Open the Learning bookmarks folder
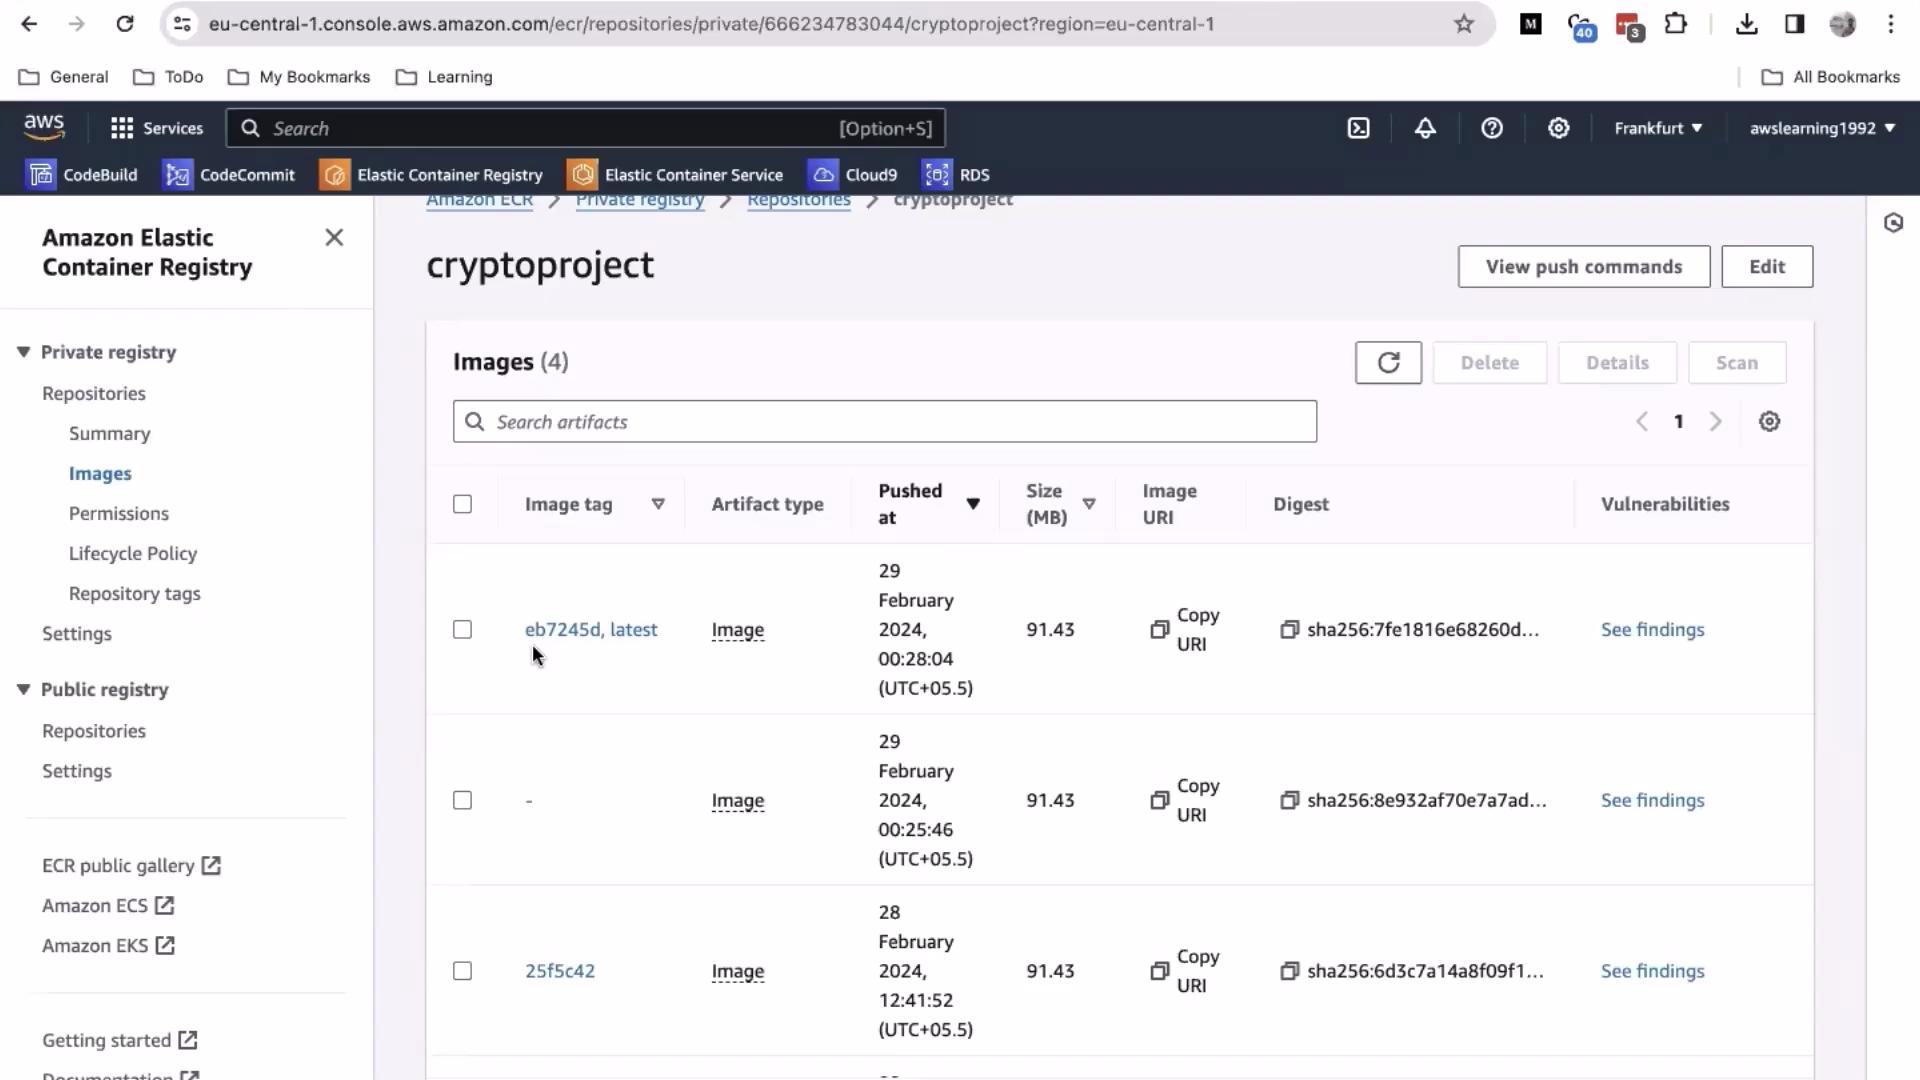This screenshot has width=1920, height=1080. pyautogui.click(x=444, y=77)
